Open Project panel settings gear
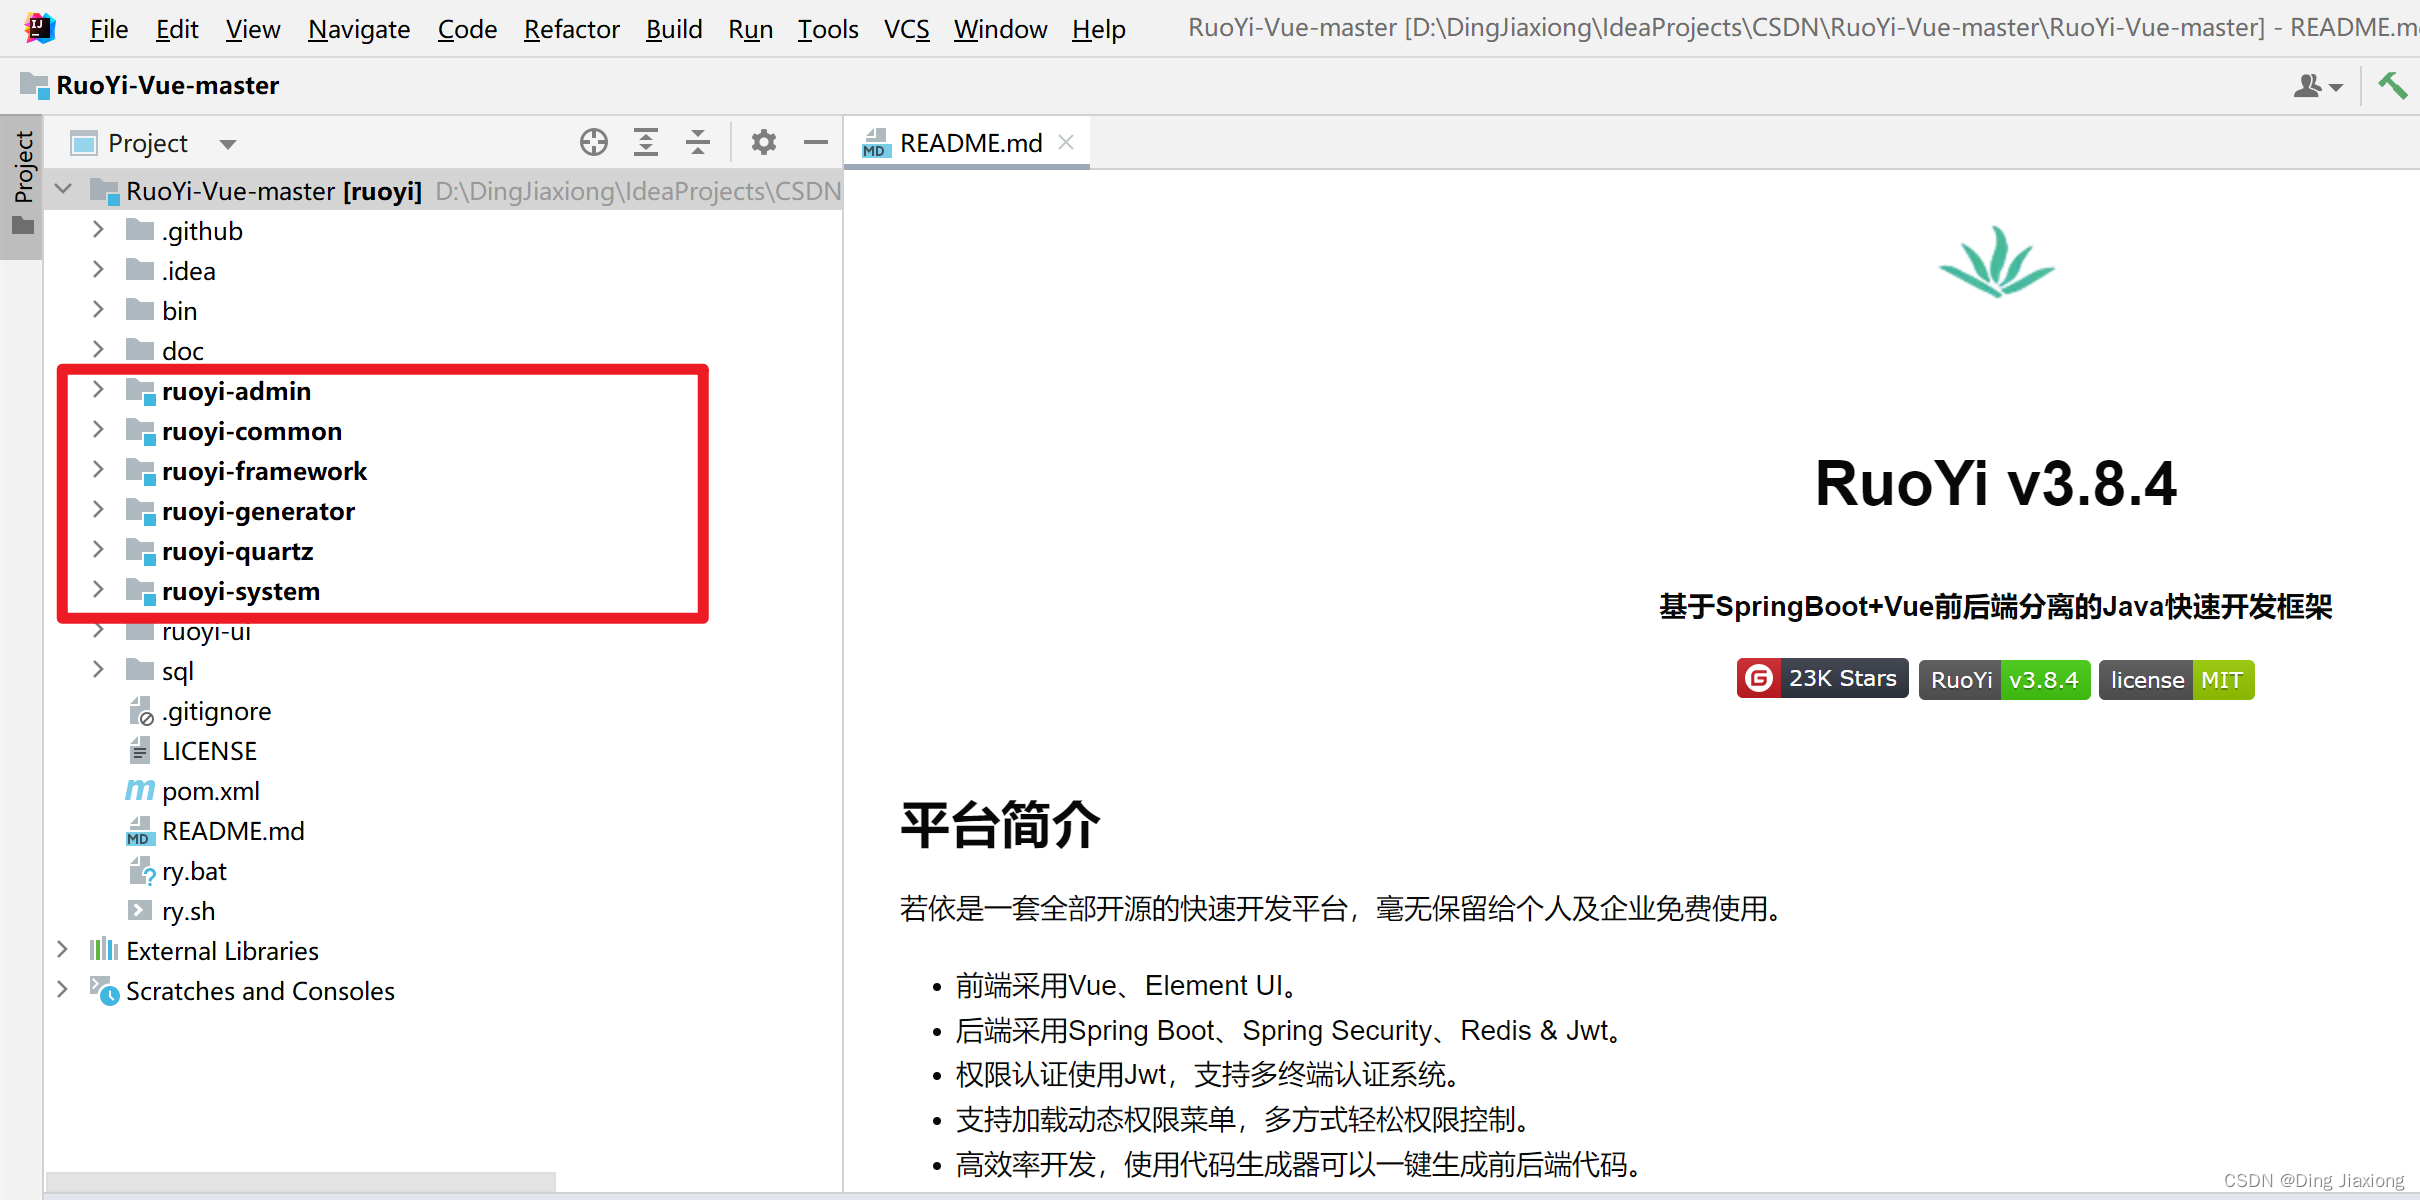Screen dimensions: 2420x1200 pos(764,143)
